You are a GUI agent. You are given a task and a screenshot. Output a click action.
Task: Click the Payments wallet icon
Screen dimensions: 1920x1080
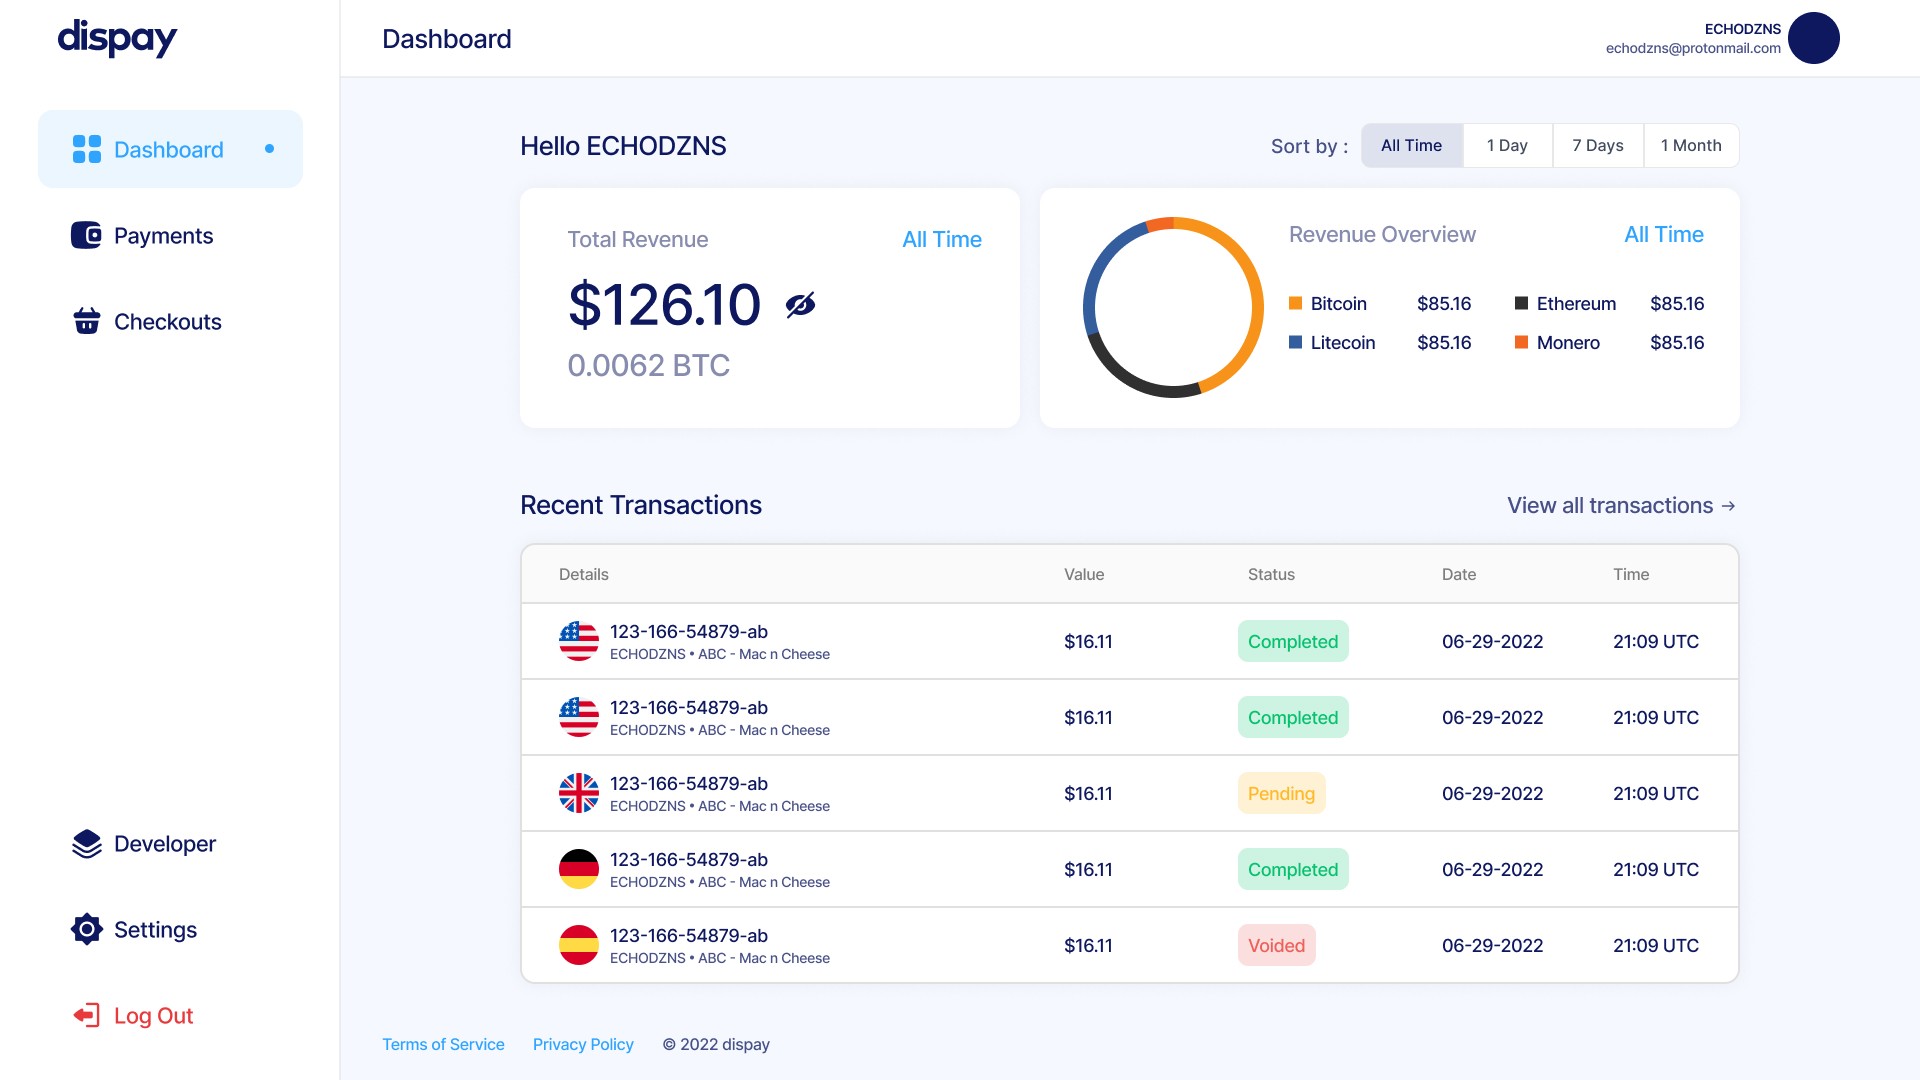(87, 235)
